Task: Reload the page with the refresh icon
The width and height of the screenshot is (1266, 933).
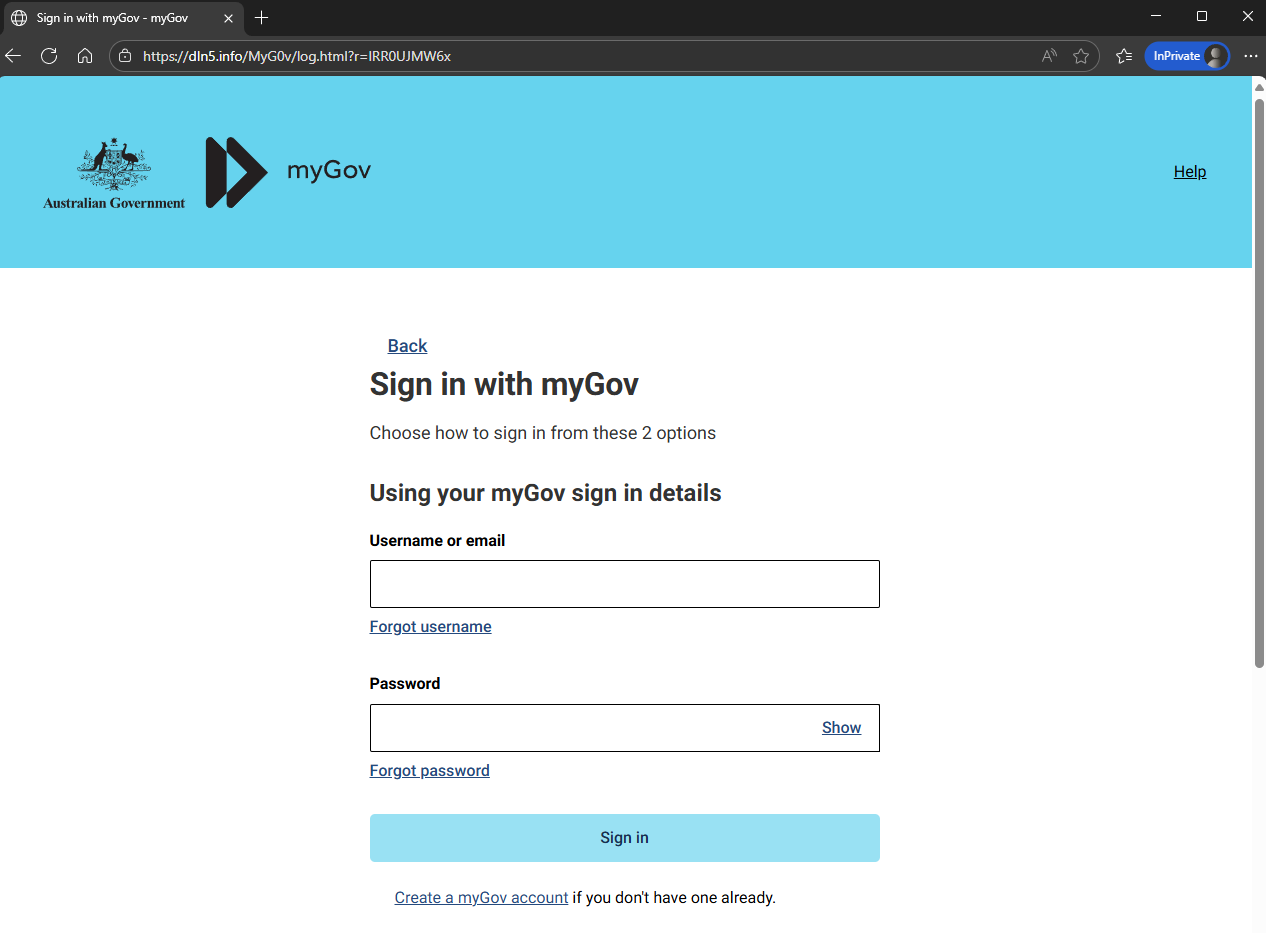Action: (49, 56)
